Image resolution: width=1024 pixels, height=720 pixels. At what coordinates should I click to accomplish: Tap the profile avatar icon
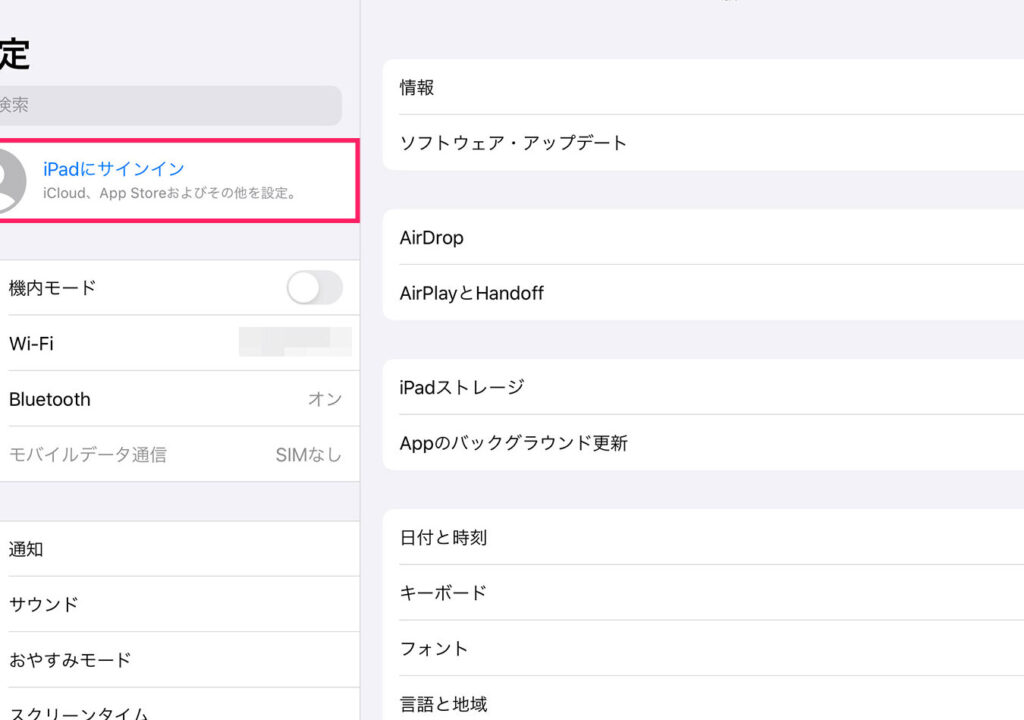(x=8, y=181)
